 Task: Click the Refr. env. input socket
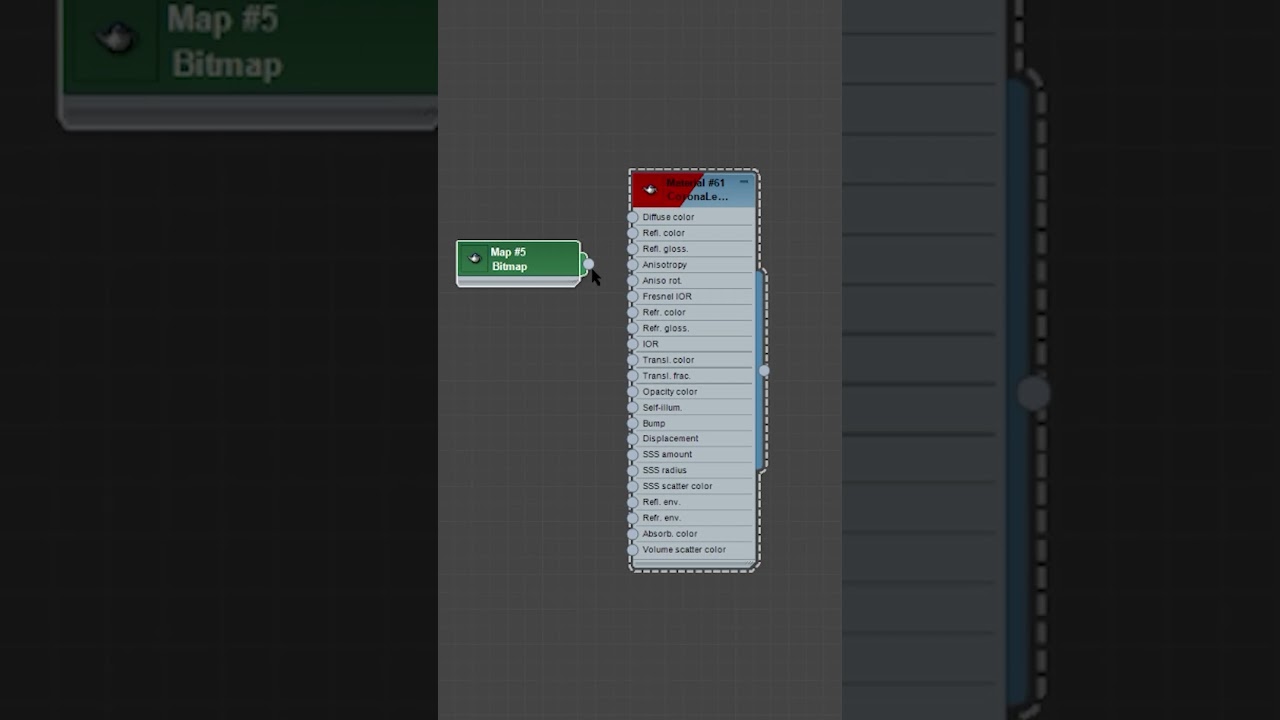coord(632,518)
